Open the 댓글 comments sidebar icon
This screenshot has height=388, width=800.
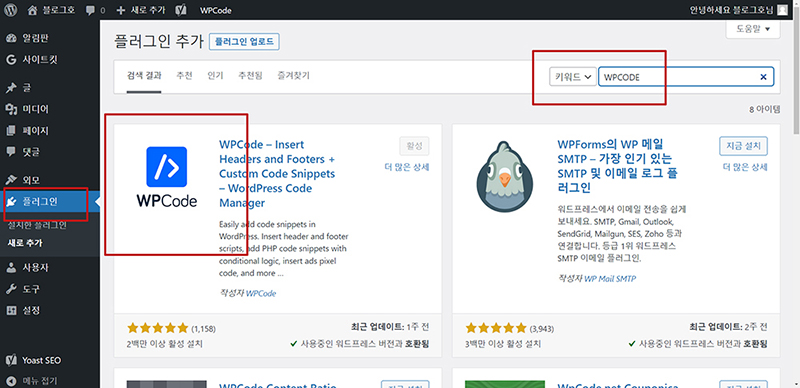coord(11,151)
